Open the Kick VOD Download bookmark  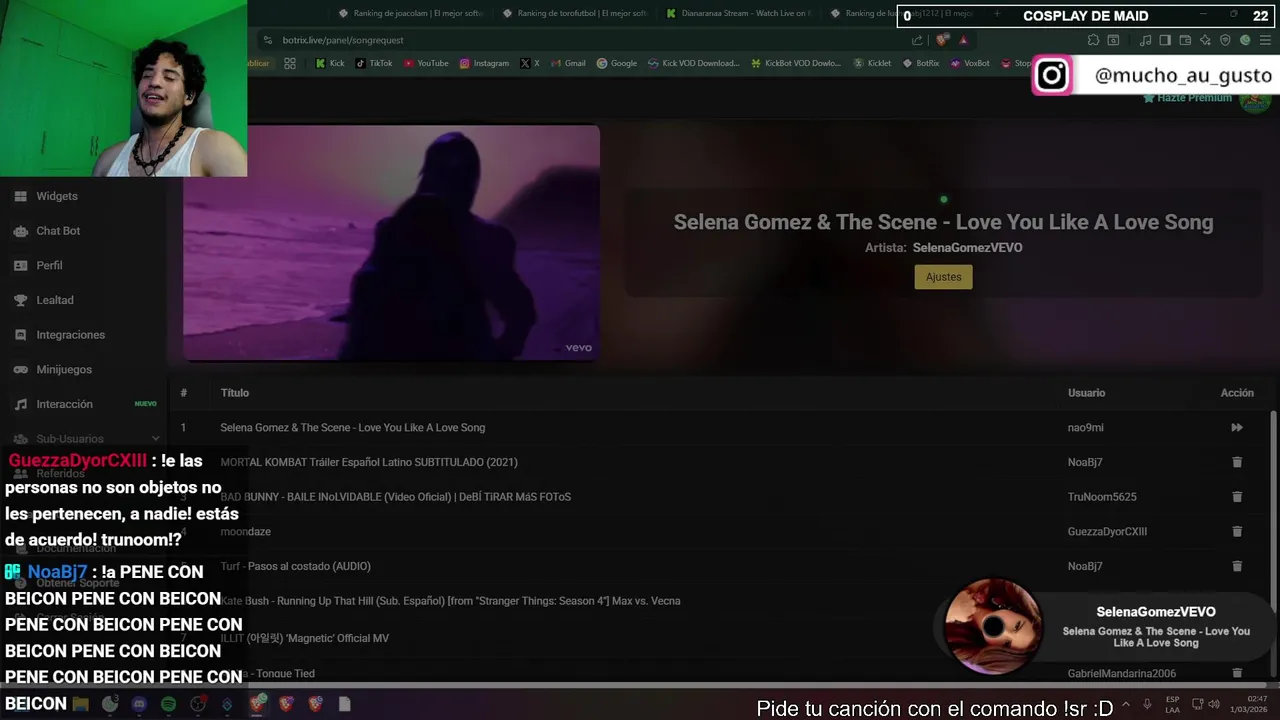pos(693,63)
